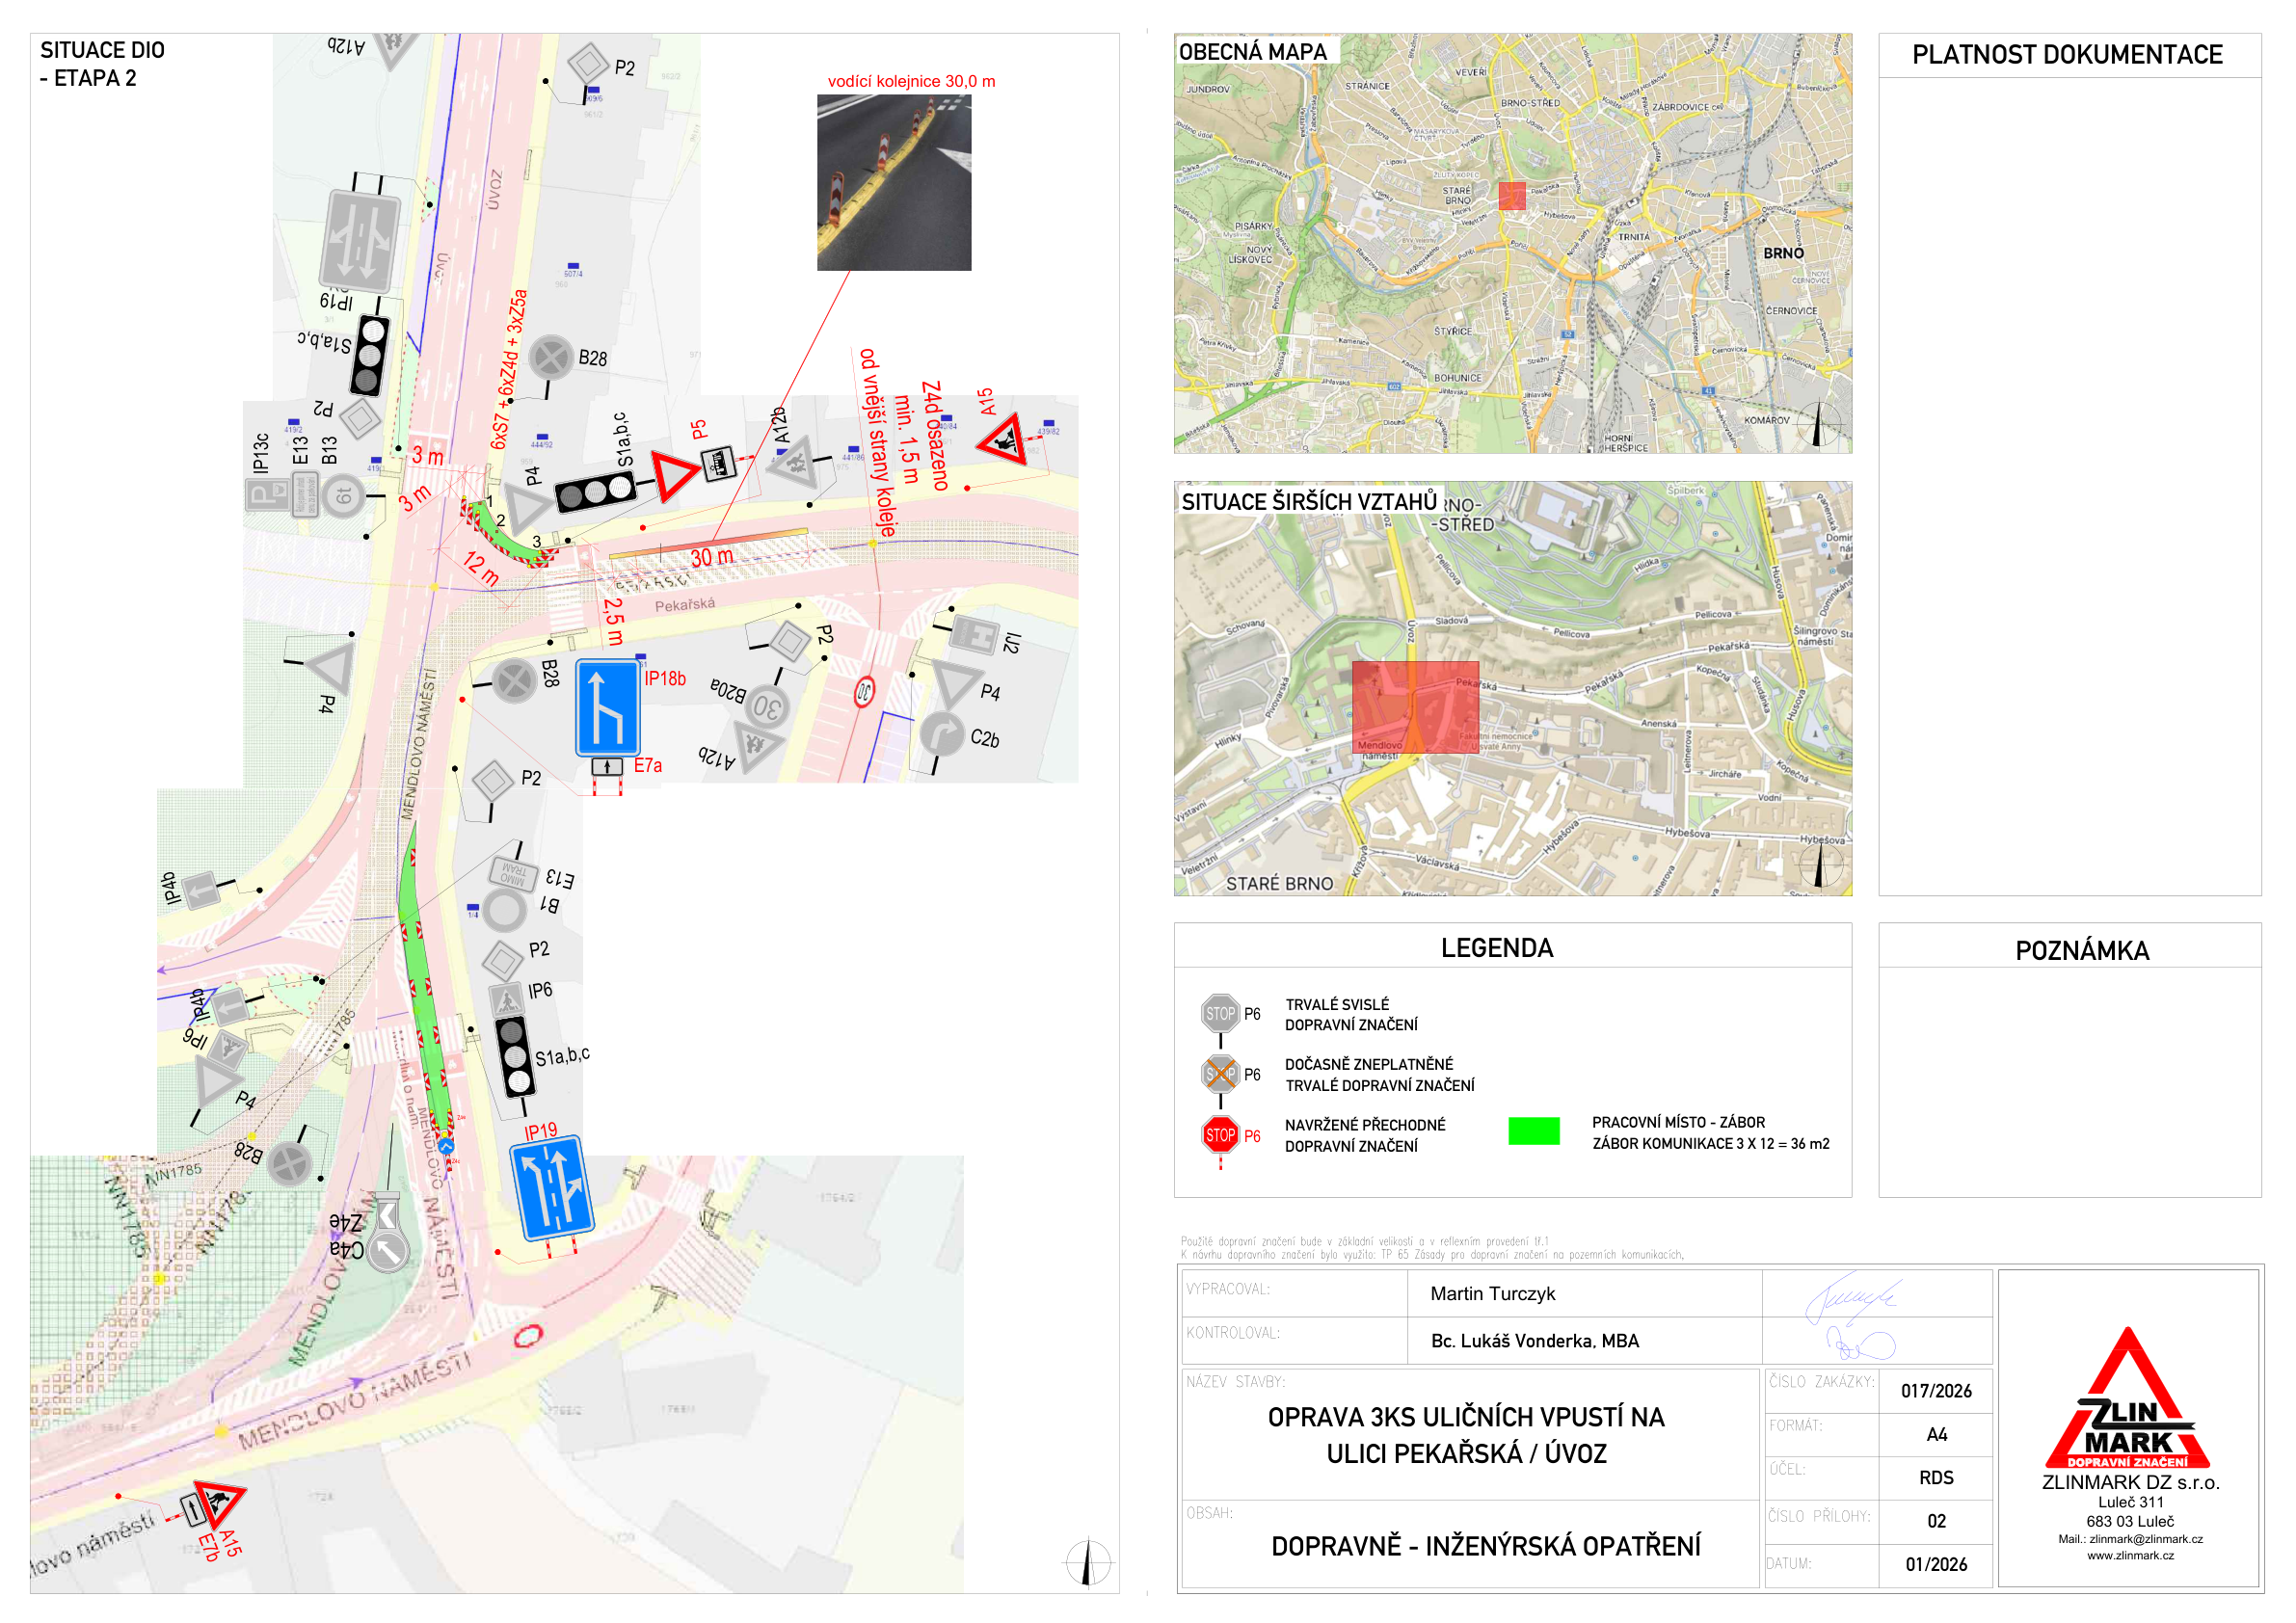2296x1623 pixels.
Task: Select attachment number 02
Action: pyautogui.click(x=1936, y=1521)
